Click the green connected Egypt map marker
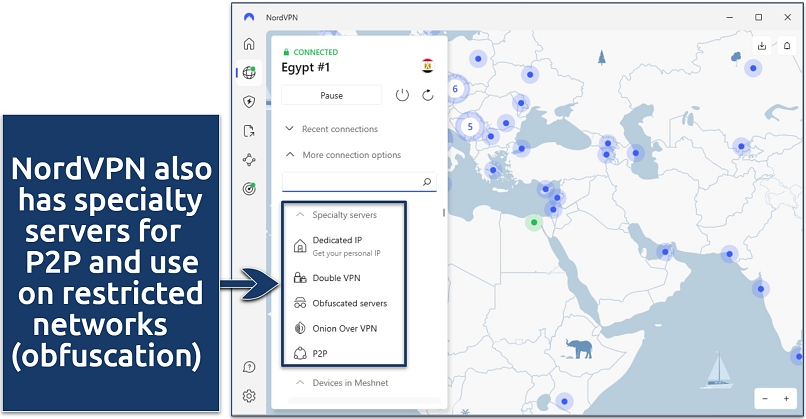This screenshot has height=419, width=806. click(x=534, y=223)
